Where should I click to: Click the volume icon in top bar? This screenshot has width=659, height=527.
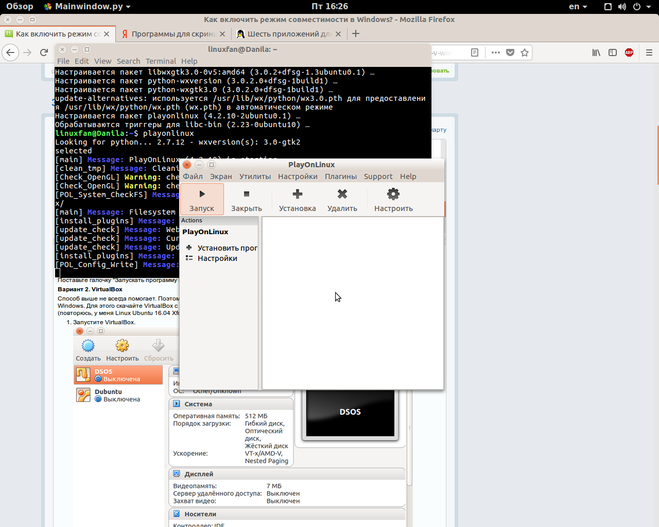pos(622,6)
